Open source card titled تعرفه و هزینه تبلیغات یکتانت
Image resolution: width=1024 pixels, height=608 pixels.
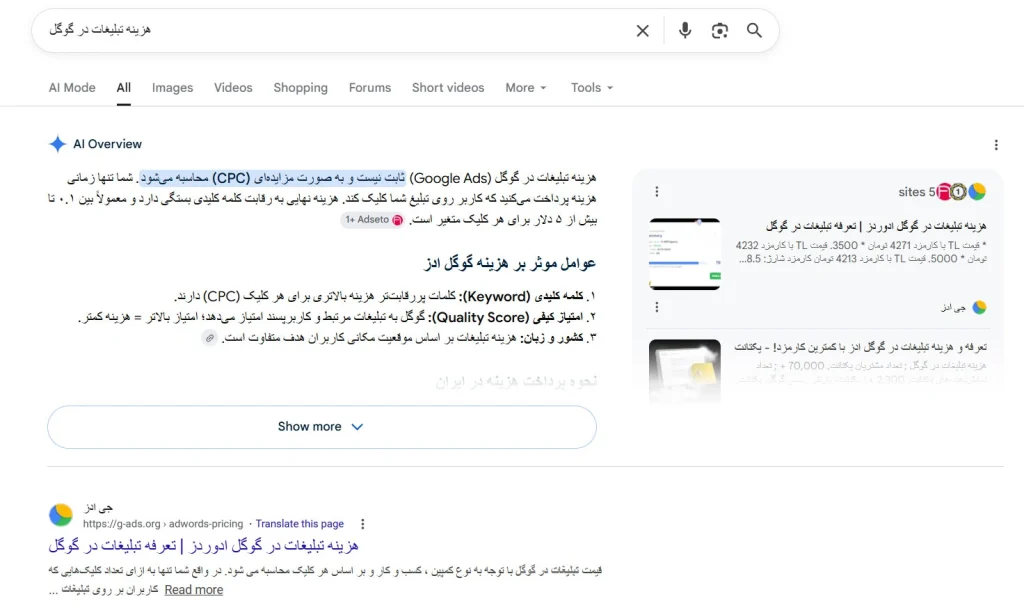pyautogui.click(x=860, y=347)
